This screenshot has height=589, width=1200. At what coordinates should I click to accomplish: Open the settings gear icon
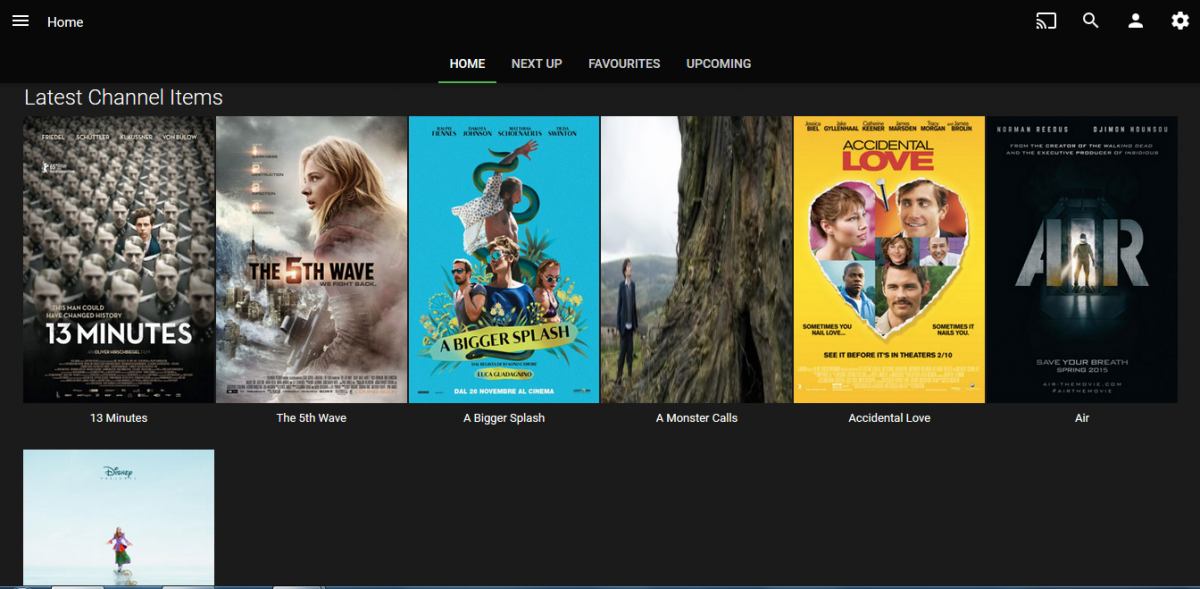pyautogui.click(x=1180, y=21)
